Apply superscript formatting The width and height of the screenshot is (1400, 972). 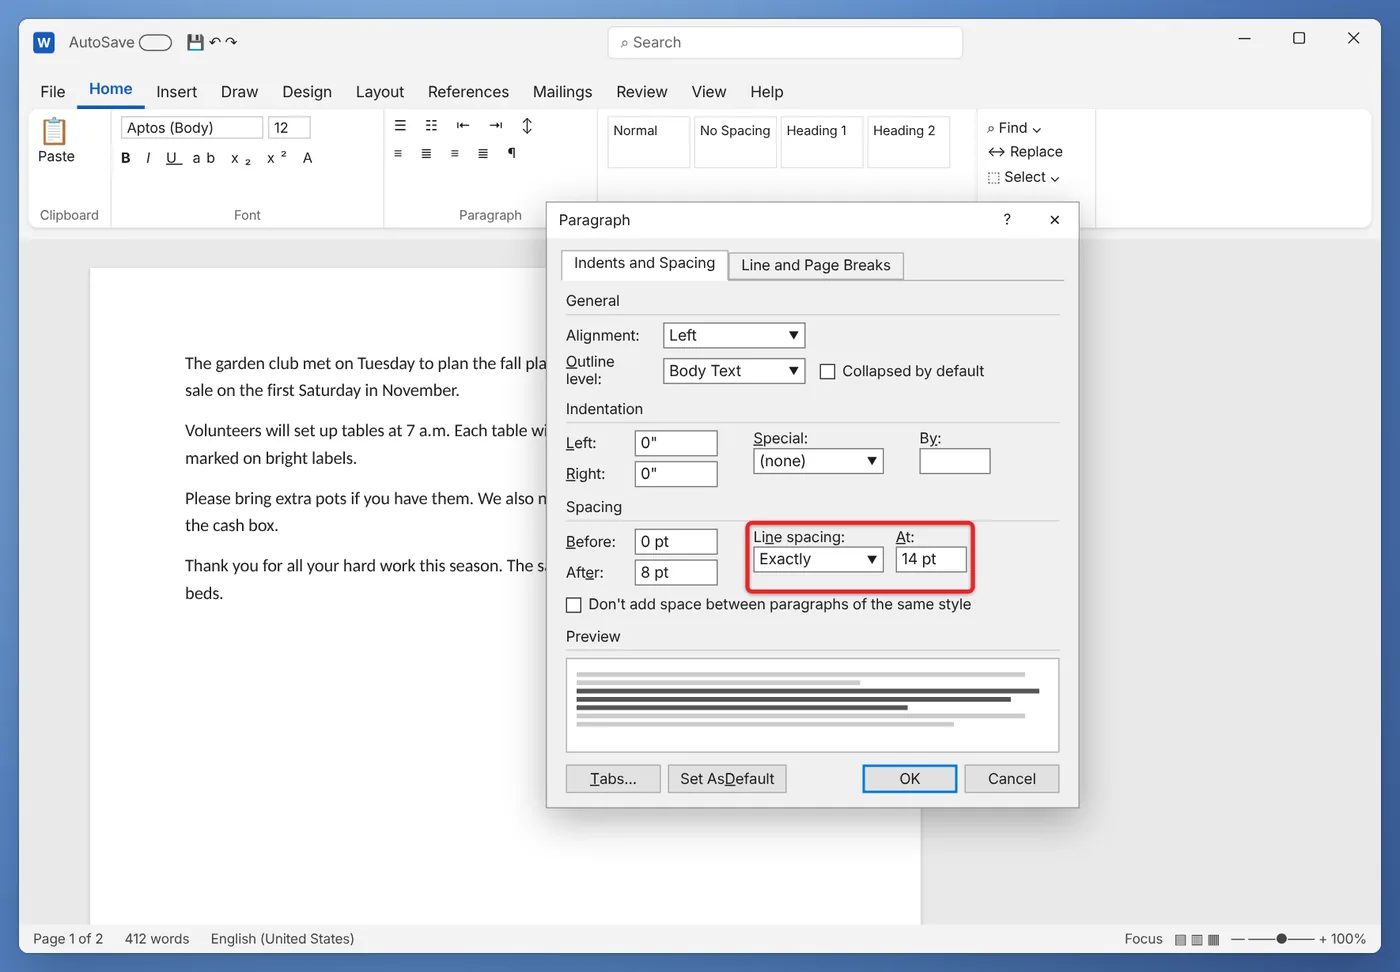coord(277,158)
